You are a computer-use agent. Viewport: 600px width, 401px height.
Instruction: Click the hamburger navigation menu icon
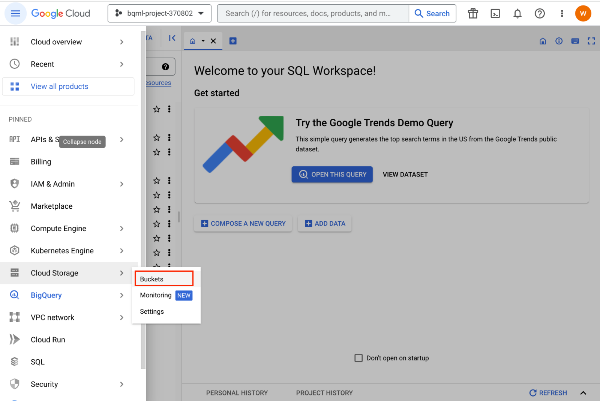15,14
